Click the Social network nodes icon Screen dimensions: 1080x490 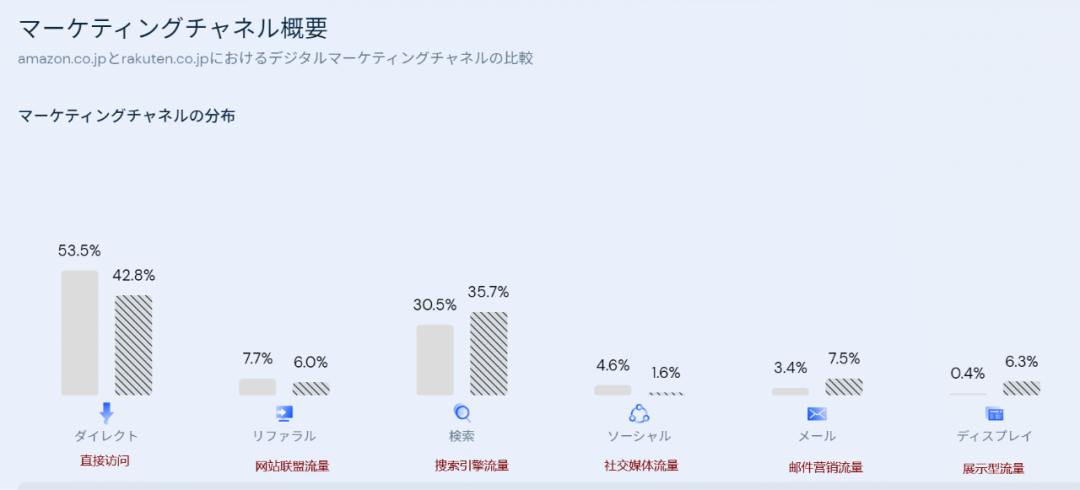[639, 413]
